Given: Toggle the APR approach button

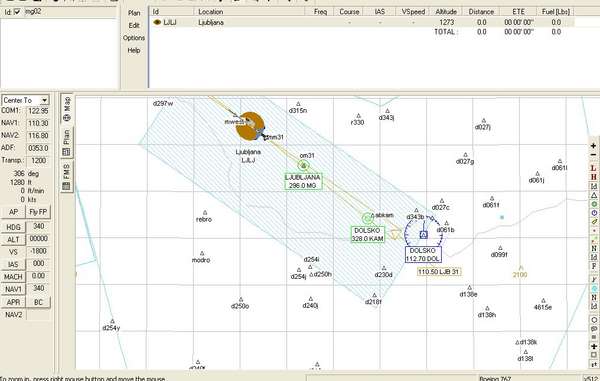Looking at the screenshot, I should coord(13,302).
